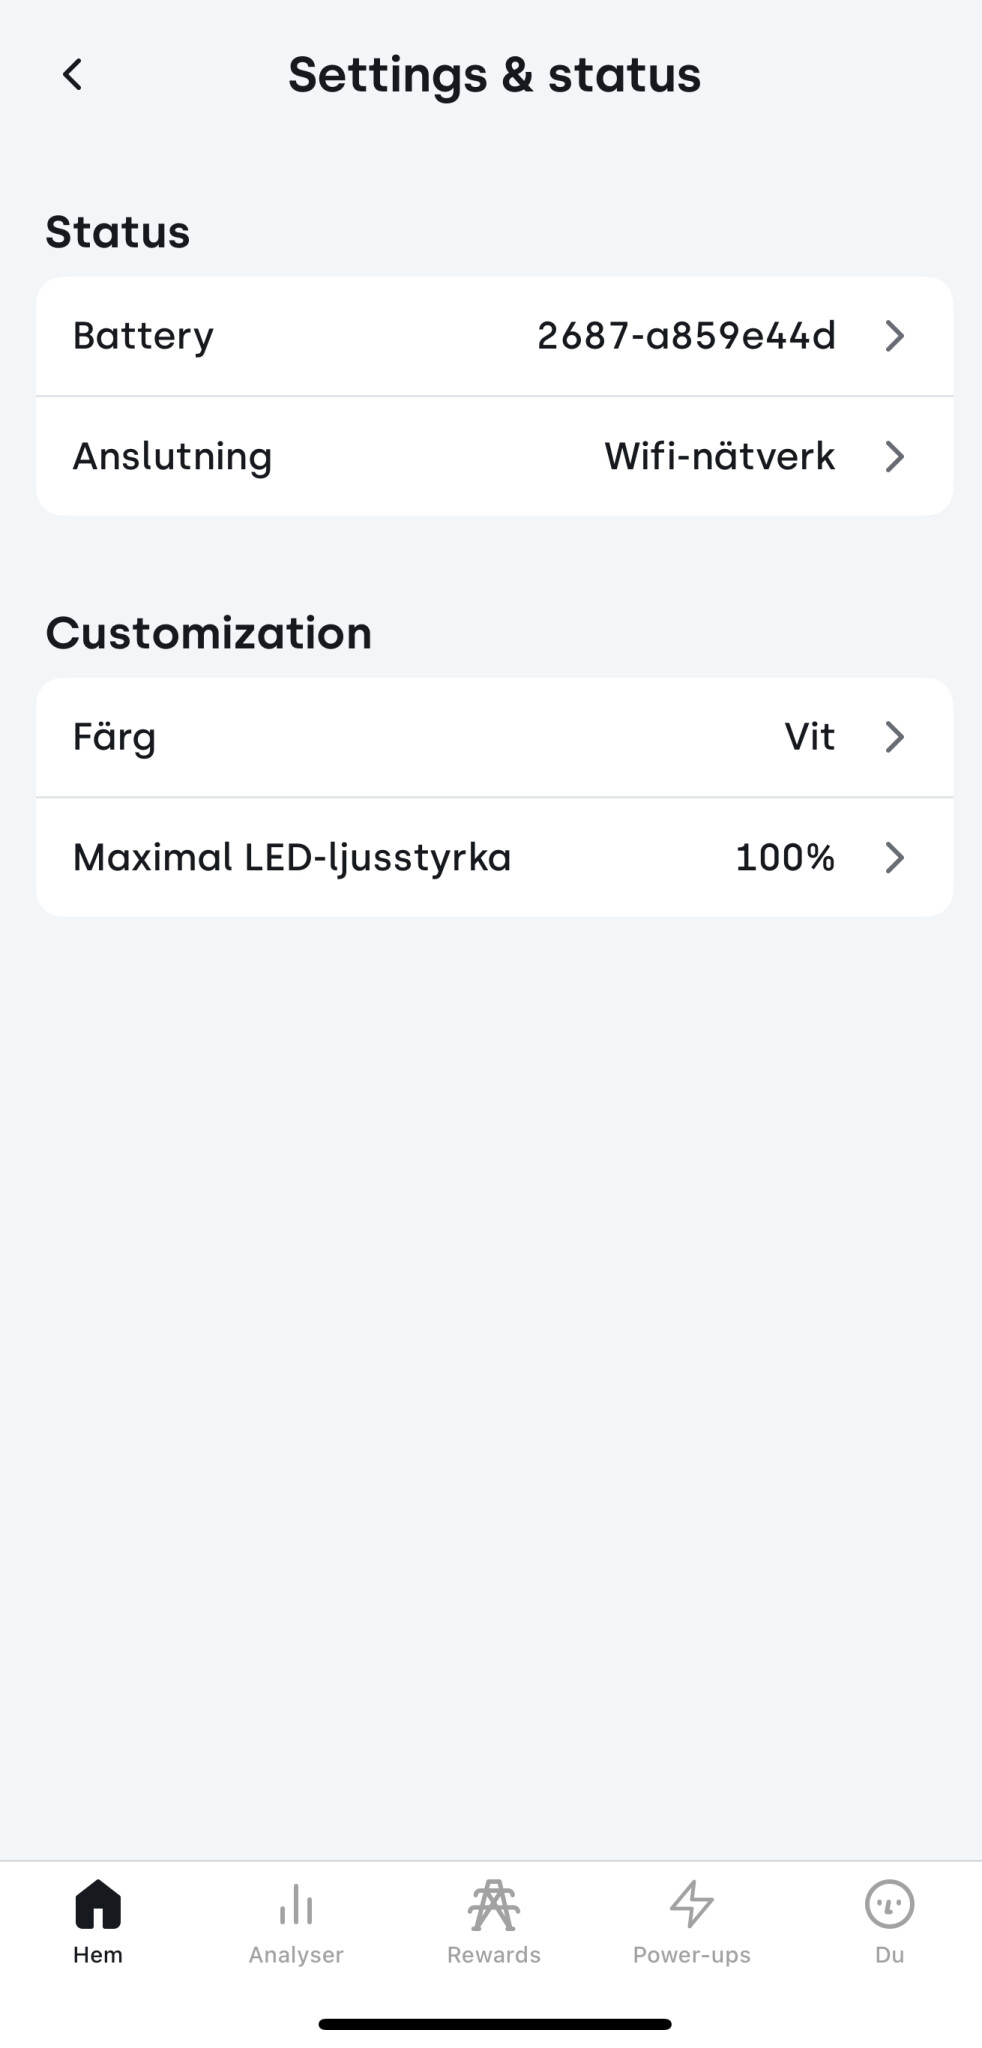Expand the Battery row chevron
Viewport: 982px width, 2048px height.
pyautogui.click(x=895, y=336)
